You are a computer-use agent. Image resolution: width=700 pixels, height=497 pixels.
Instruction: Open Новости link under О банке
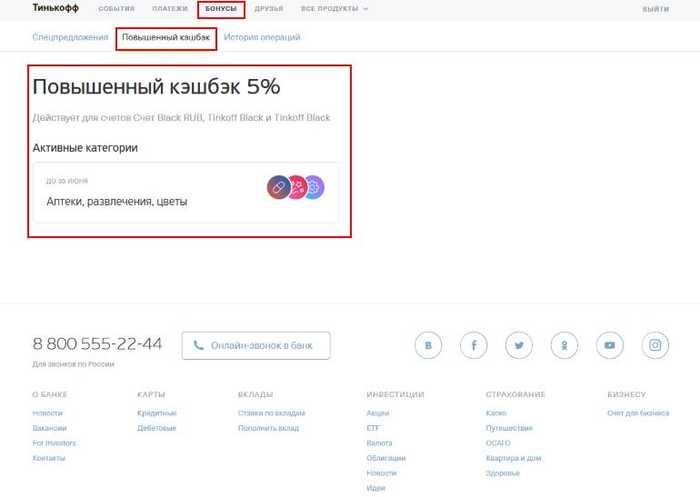47,413
